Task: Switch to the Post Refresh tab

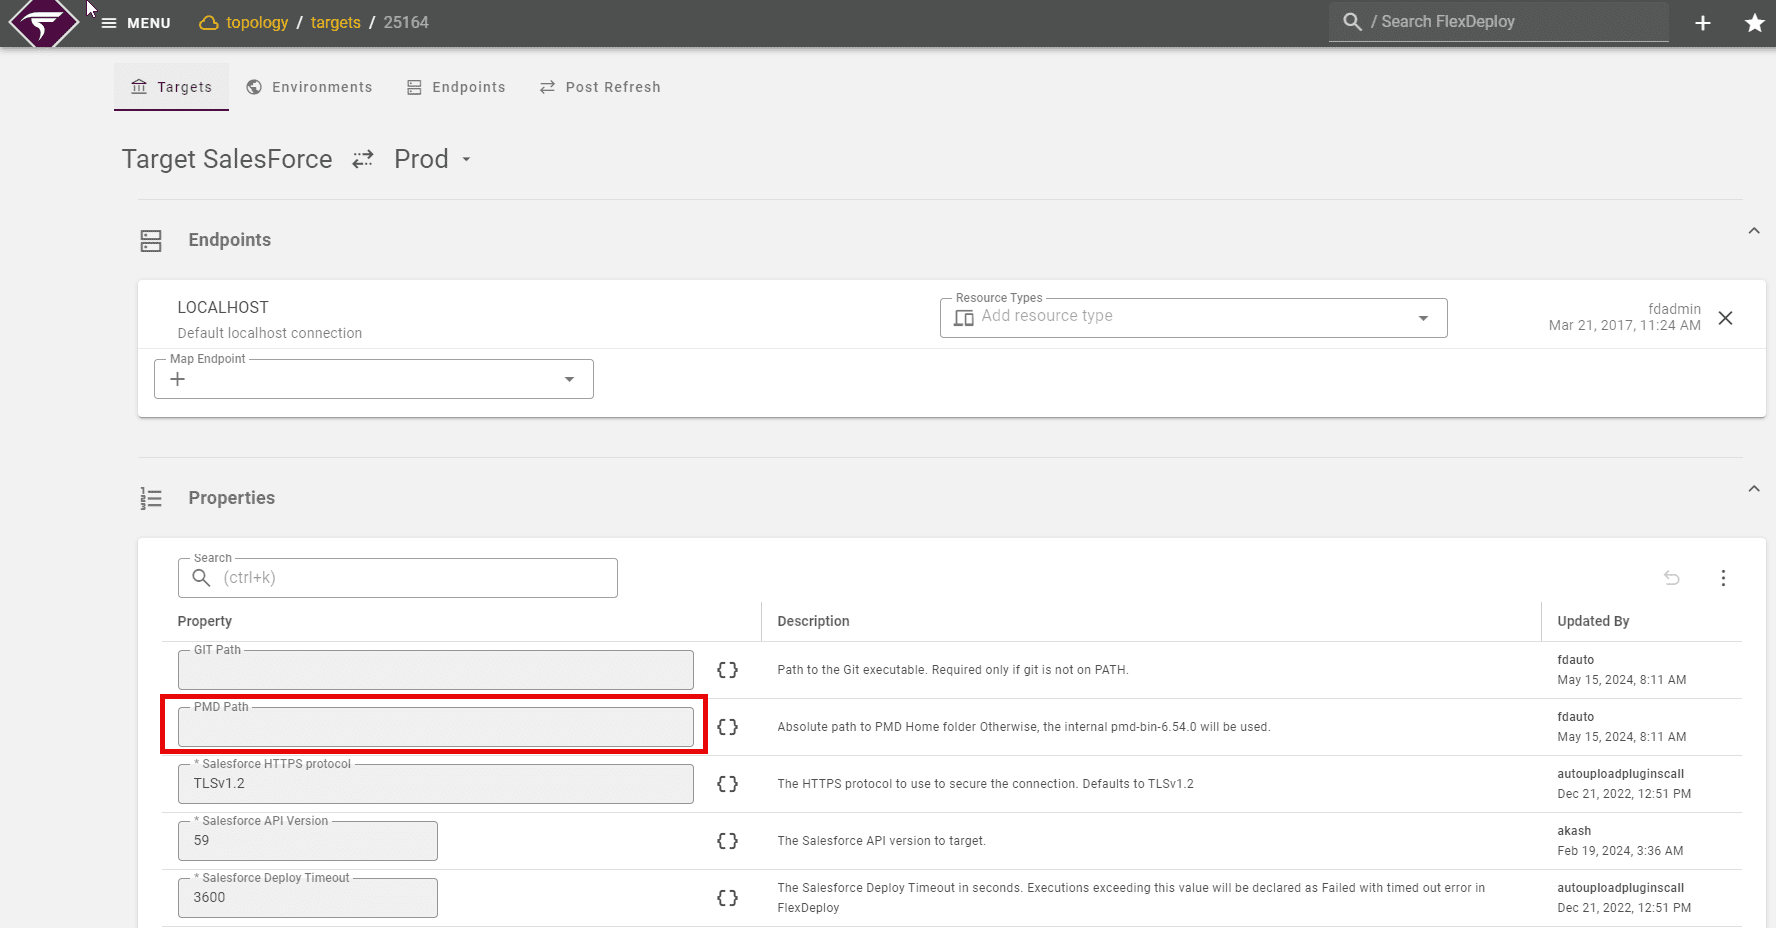Action: [600, 87]
